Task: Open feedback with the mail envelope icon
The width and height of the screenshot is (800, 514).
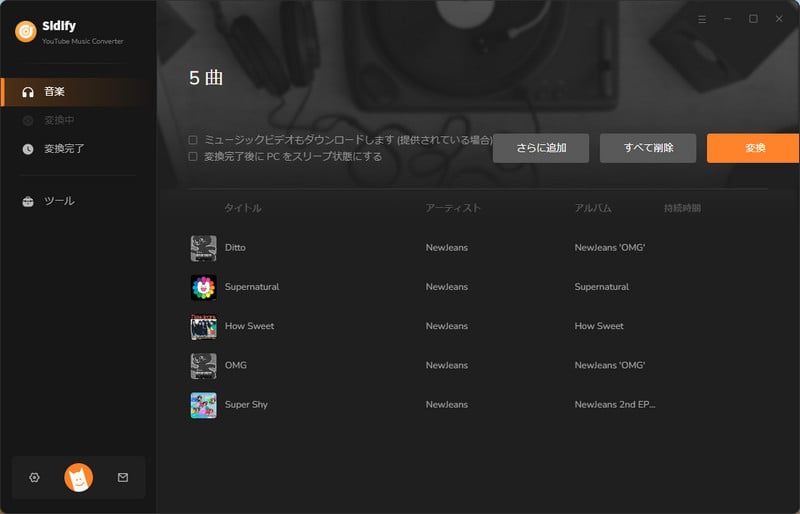Action: coord(123,477)
